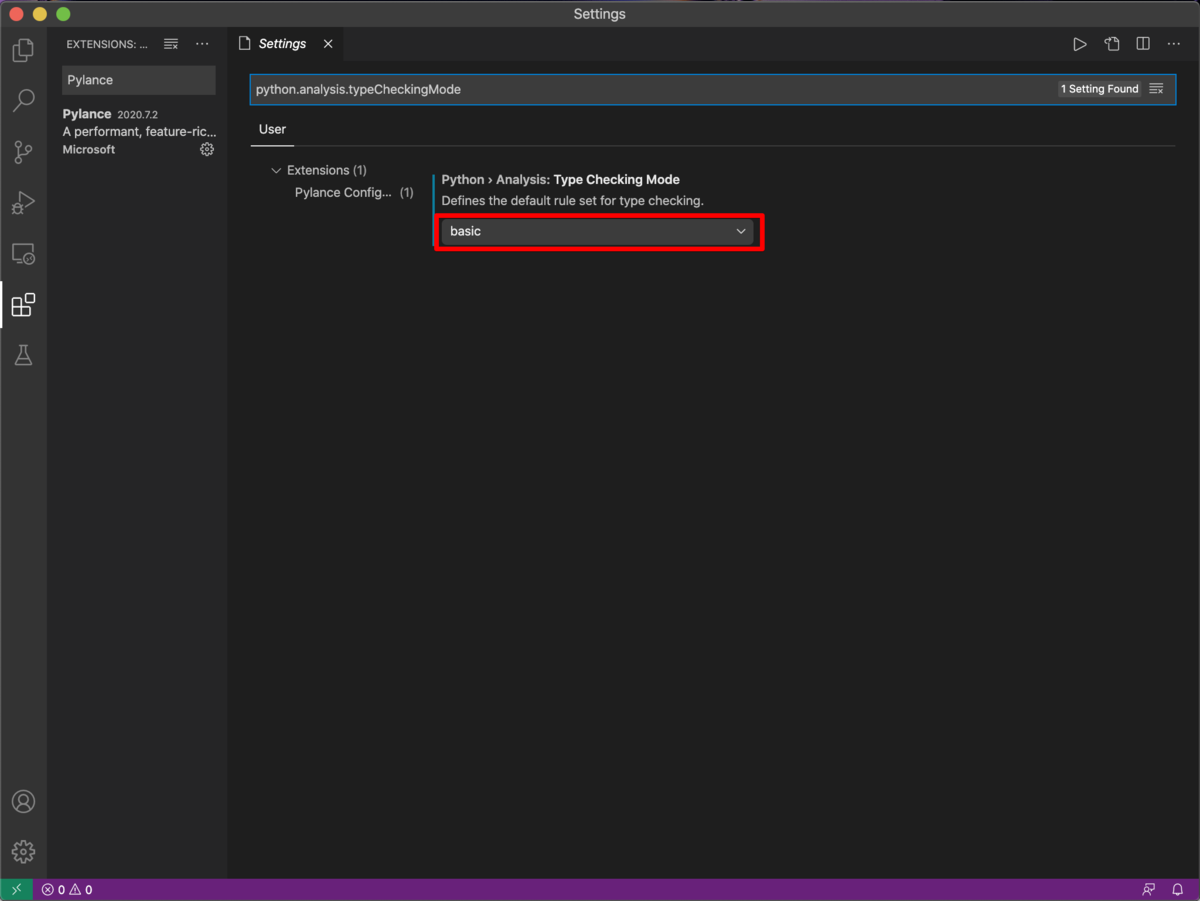Screen dimensions: 1200x901
Task: Click the Run triangle icon in editor toolbar
Action: [1080, 44]
